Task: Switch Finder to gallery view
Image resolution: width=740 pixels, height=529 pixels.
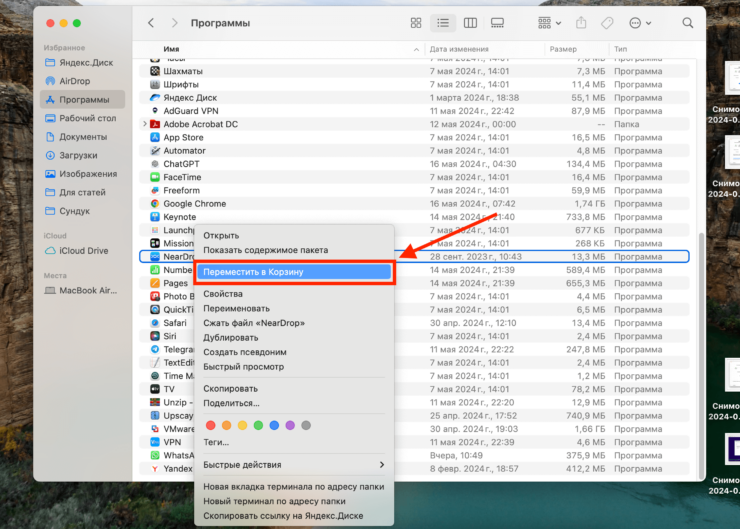Action: (497, 23)
